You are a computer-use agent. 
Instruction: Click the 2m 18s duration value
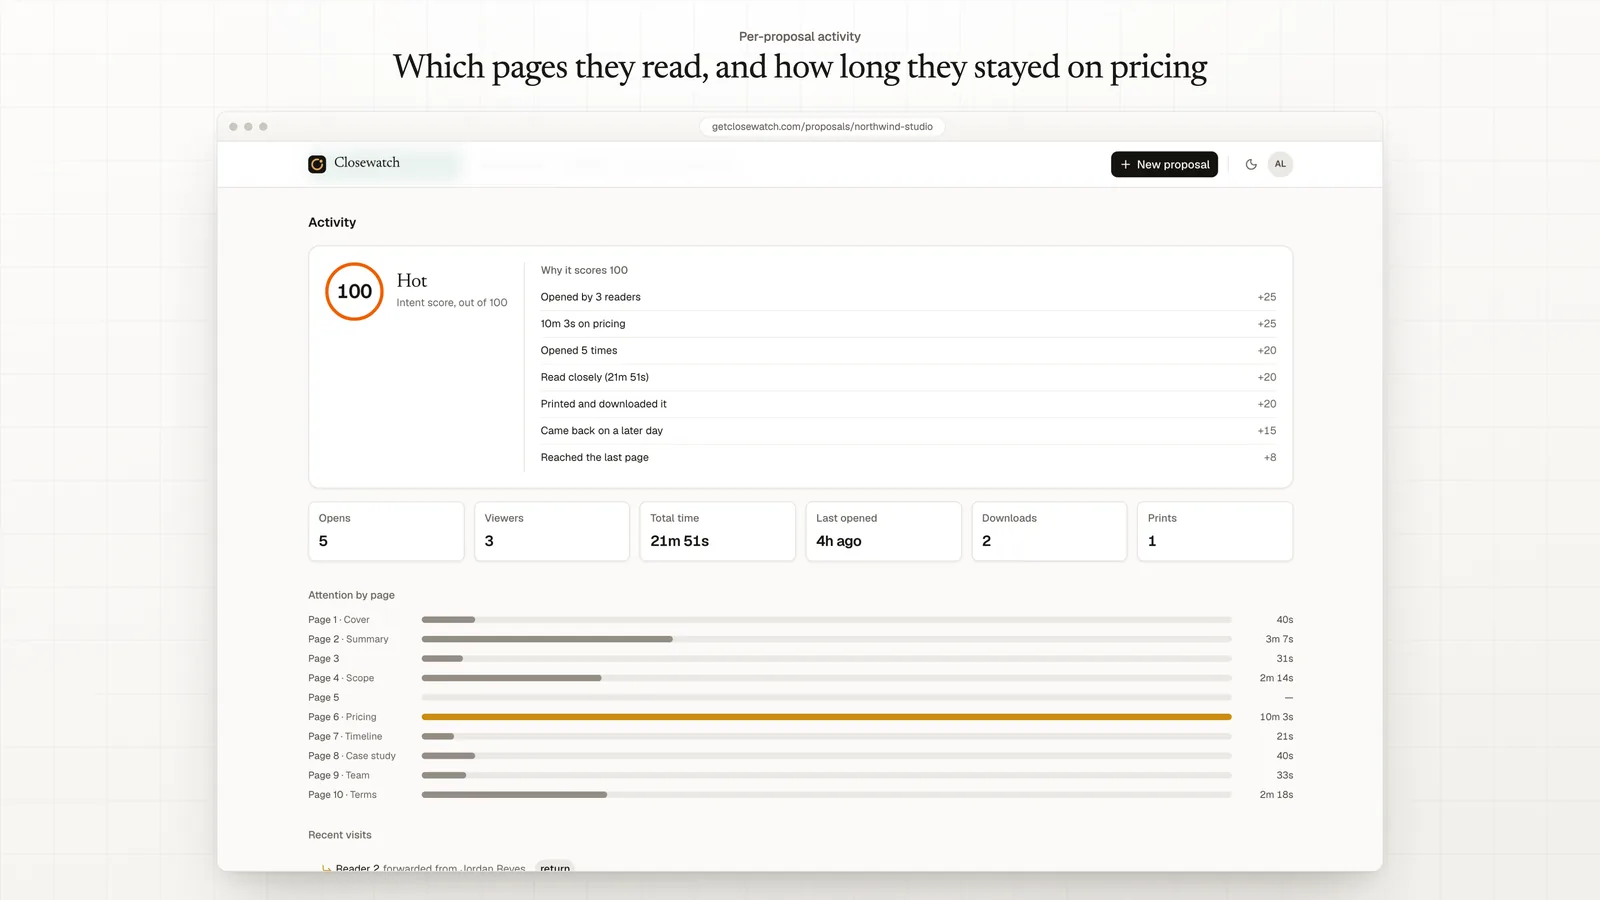point(1276,795)
